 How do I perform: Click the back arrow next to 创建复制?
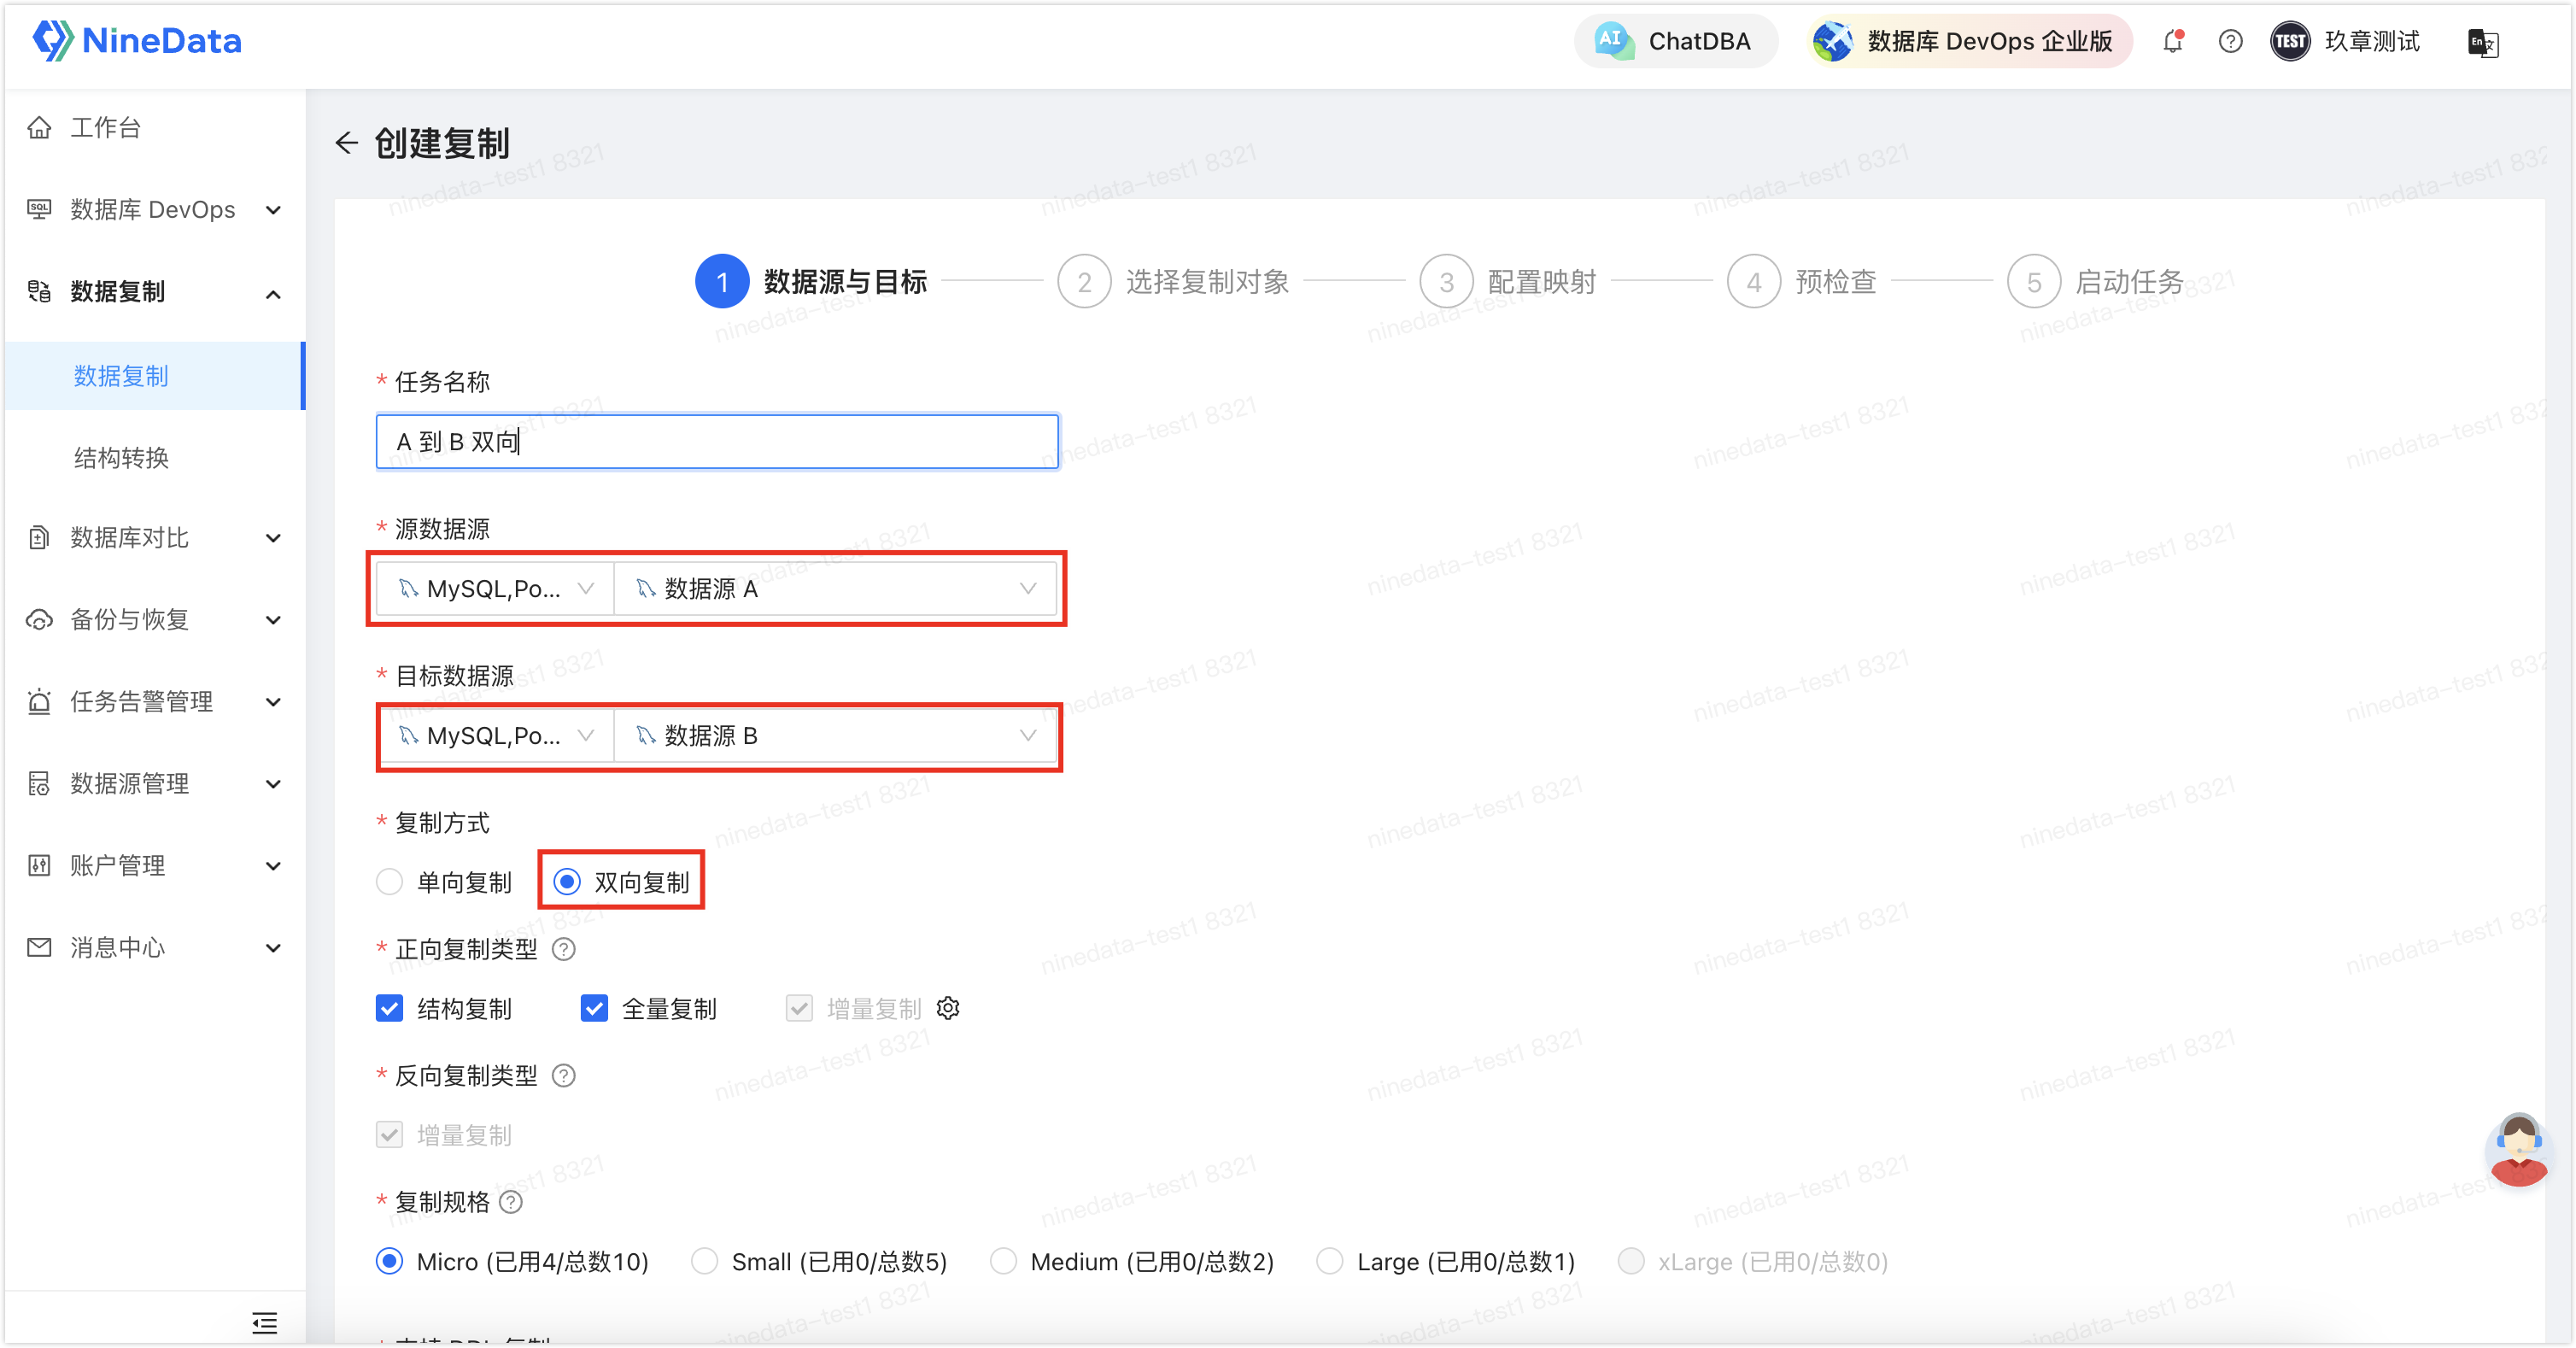[346, 143]
